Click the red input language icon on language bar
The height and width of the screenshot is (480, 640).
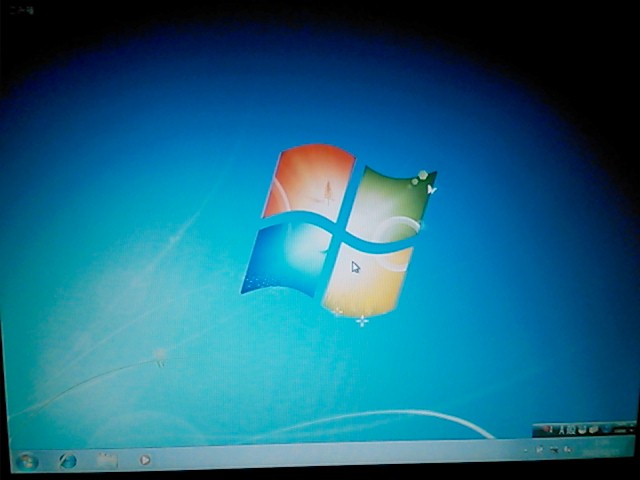click(x=547, y=429)
